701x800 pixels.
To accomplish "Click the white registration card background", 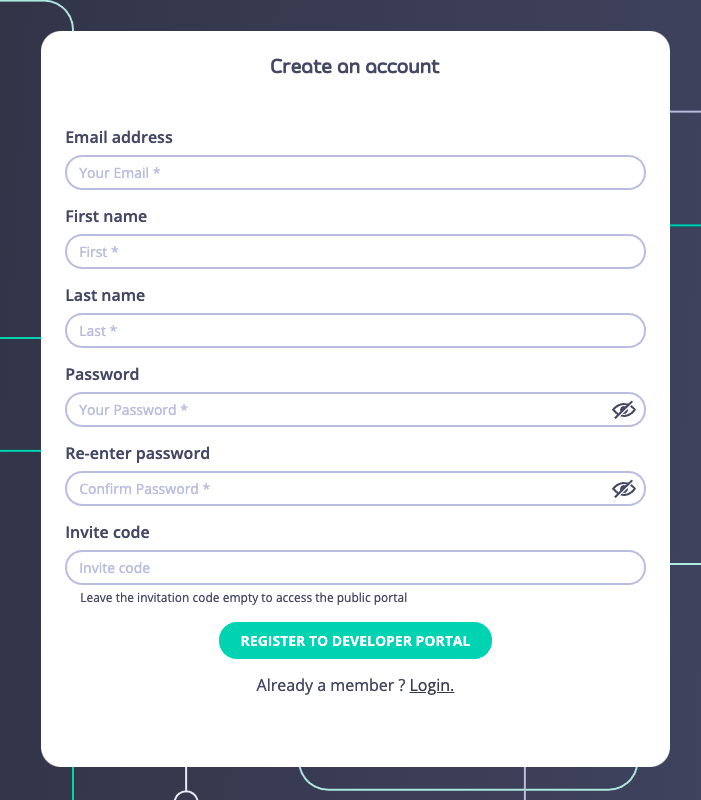I will tap(355, 730).
